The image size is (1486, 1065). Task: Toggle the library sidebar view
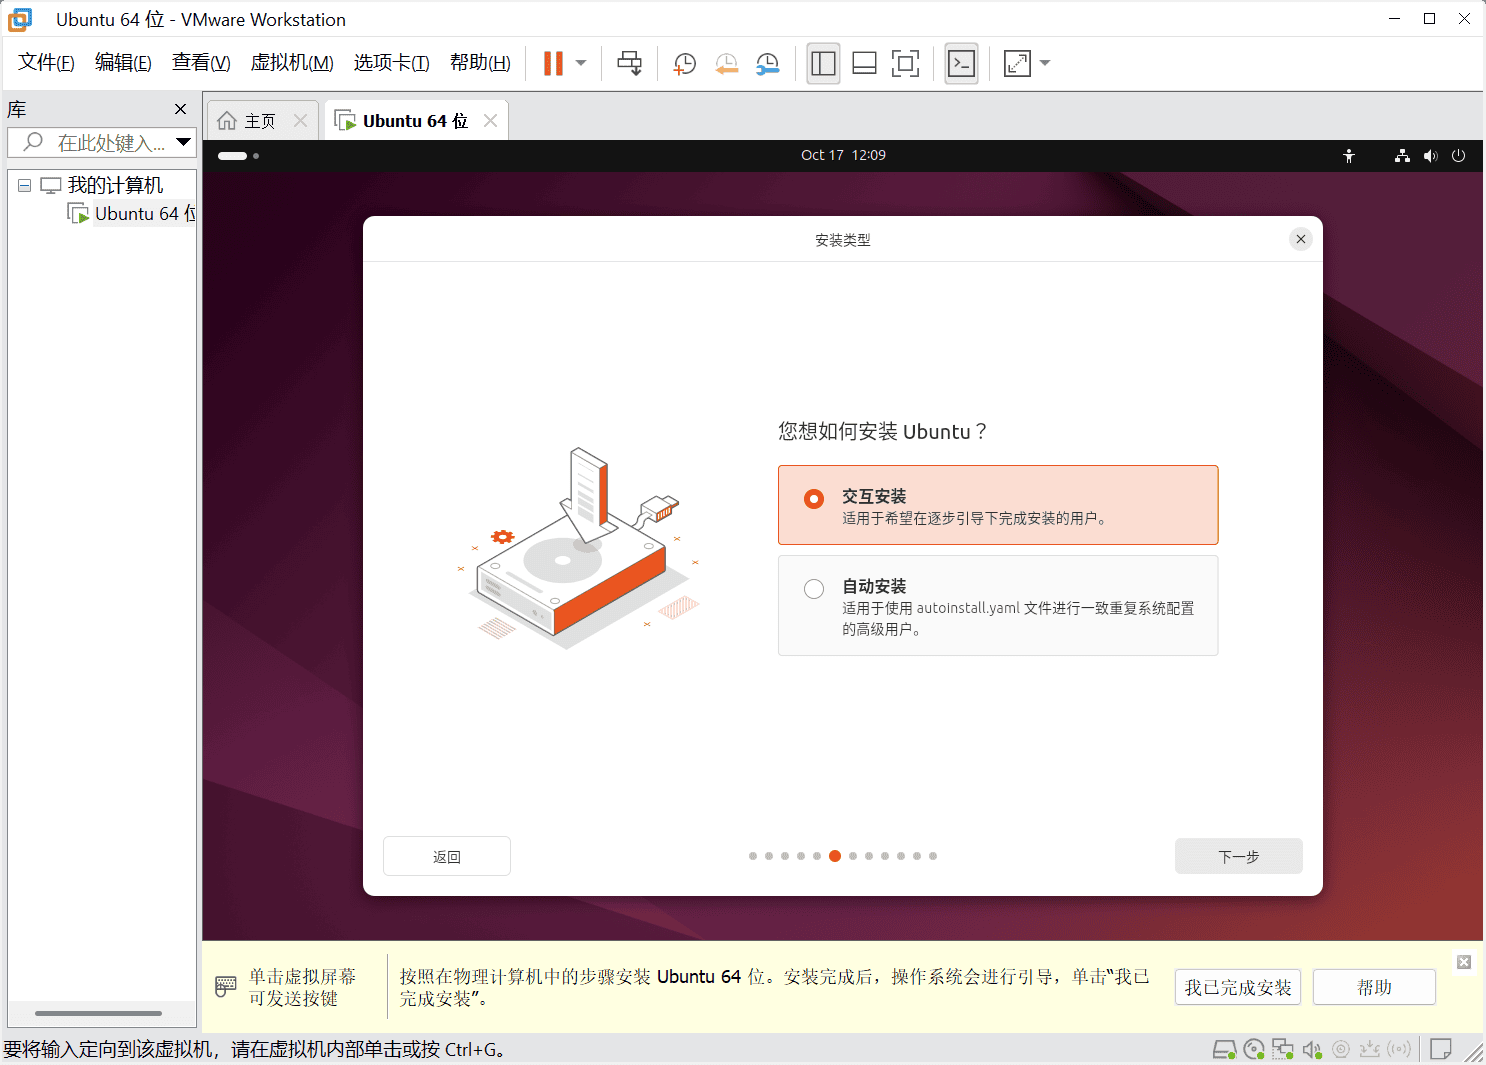click(823, 64)
